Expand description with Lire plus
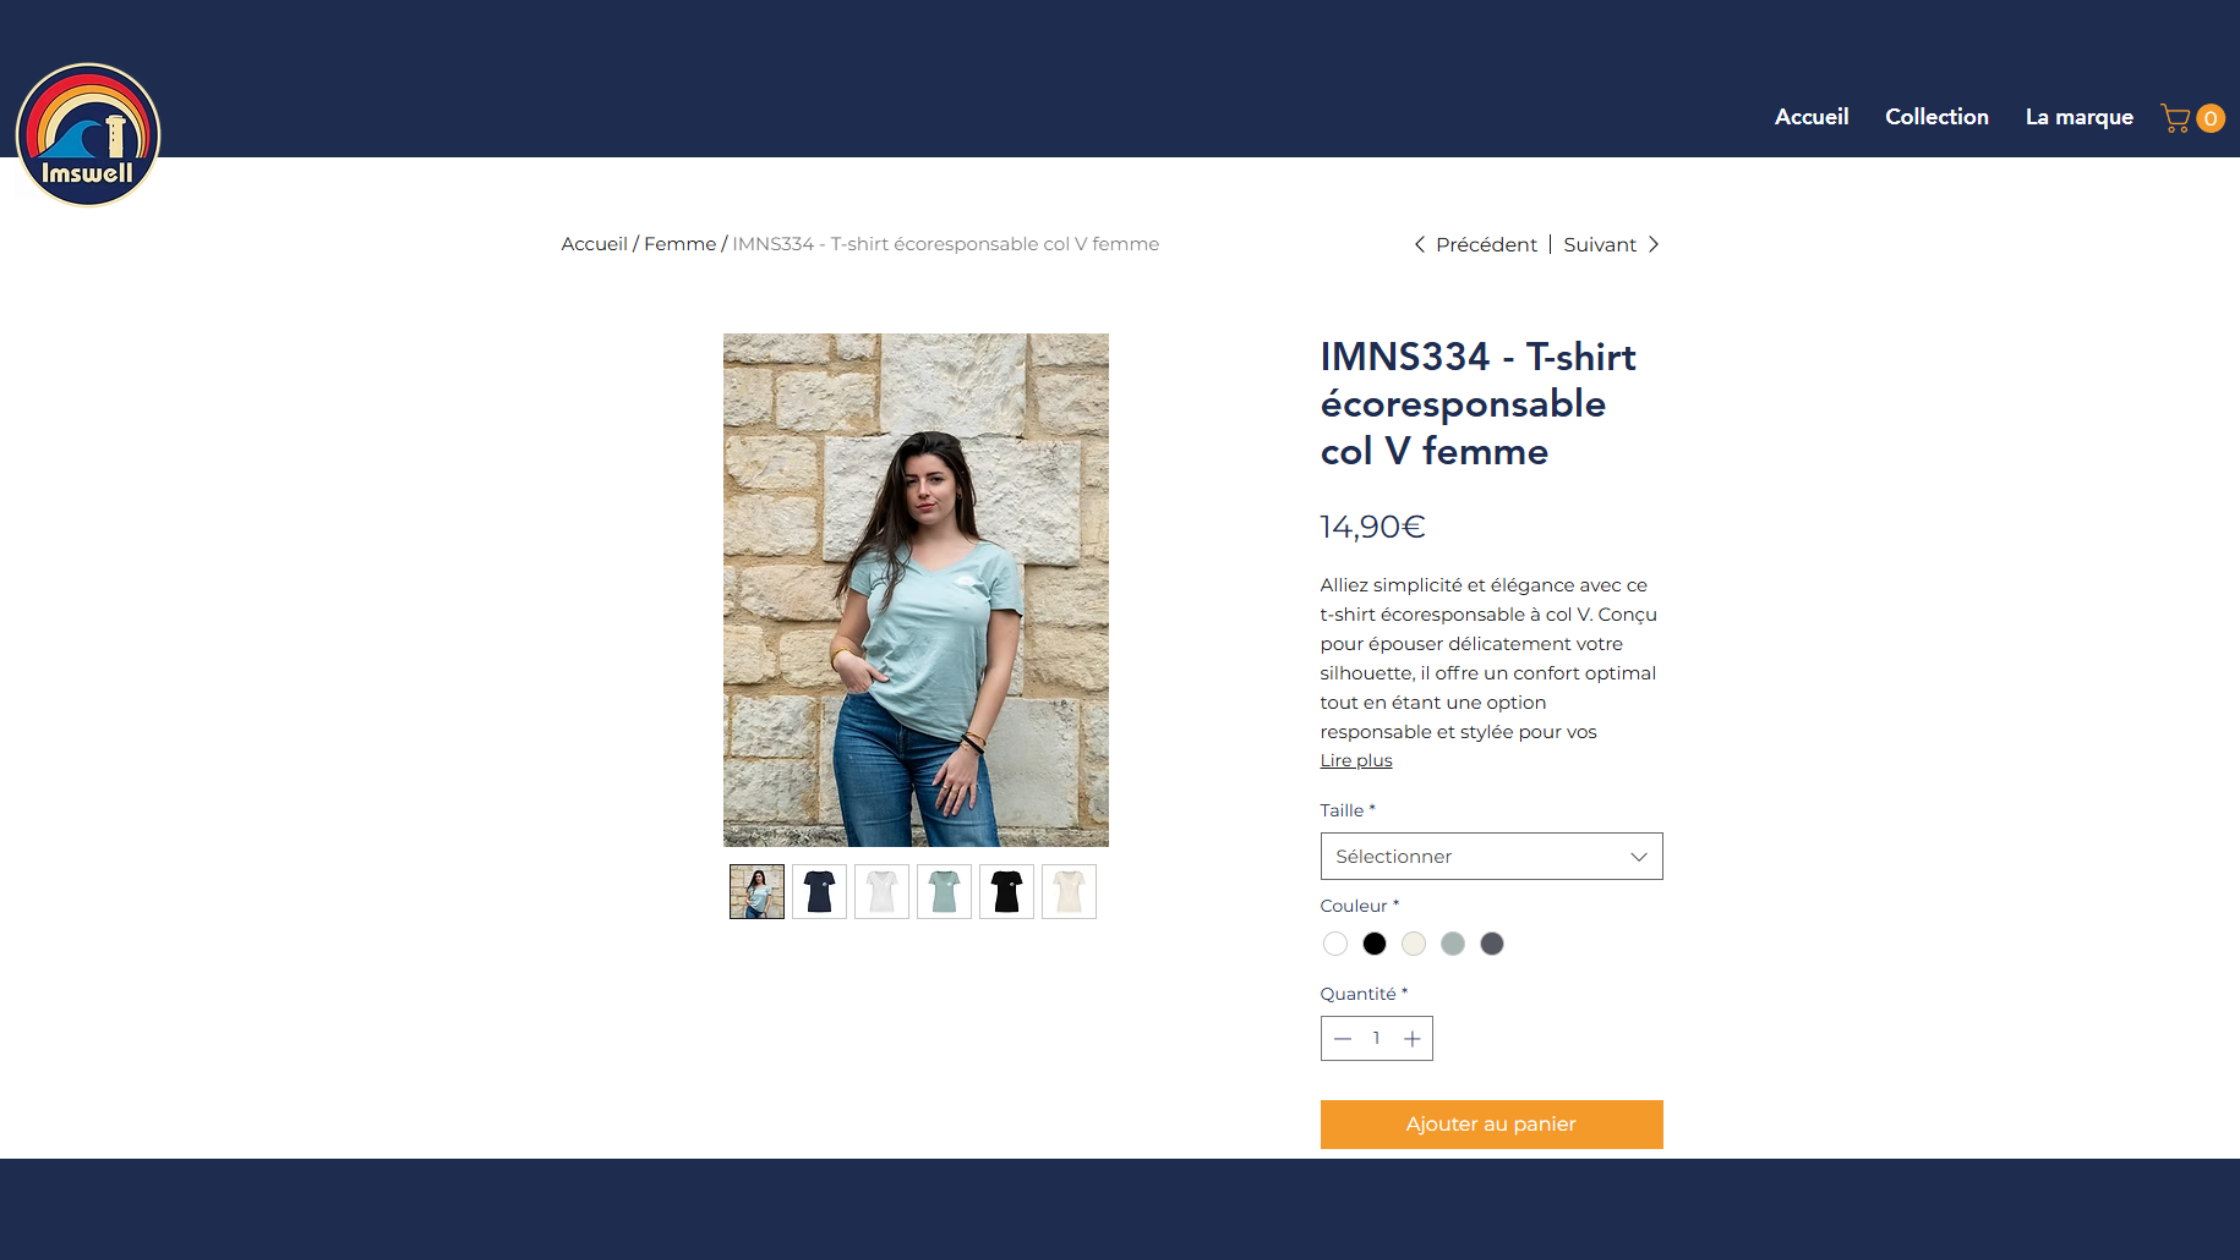Screen dimensions: 2240x1260 pyautogui.click(x=1355, y=760)
